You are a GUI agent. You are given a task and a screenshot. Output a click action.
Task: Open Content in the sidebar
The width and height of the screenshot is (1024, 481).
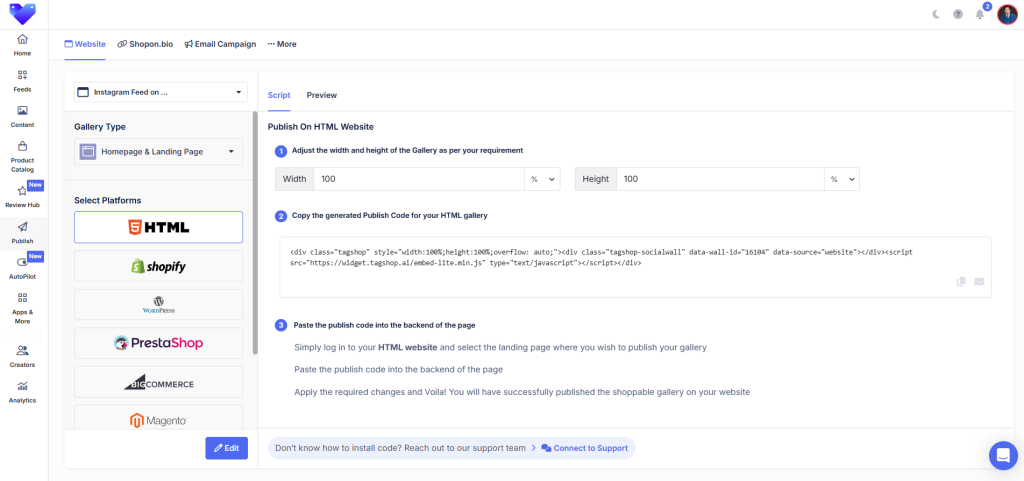(22, 116)
